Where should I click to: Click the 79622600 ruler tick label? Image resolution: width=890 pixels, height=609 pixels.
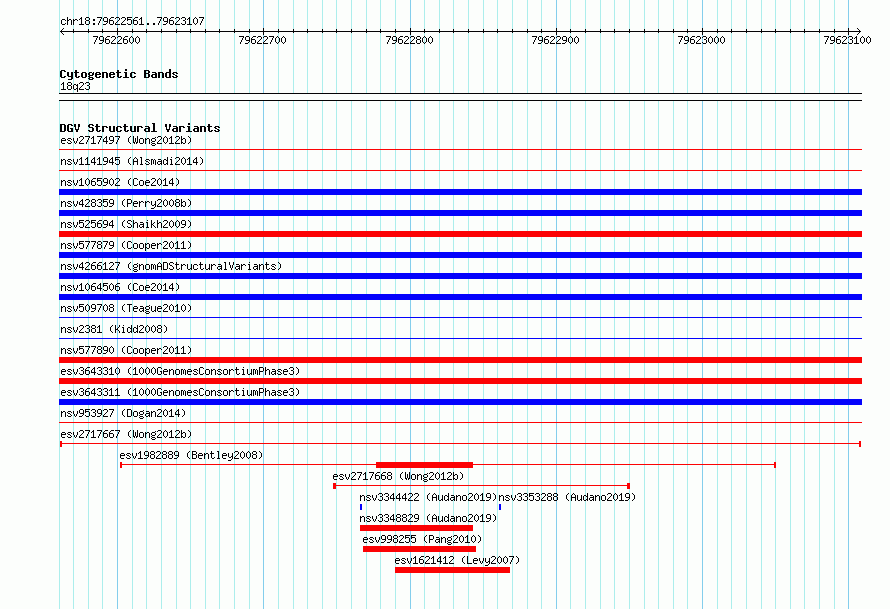coord(116,40)
